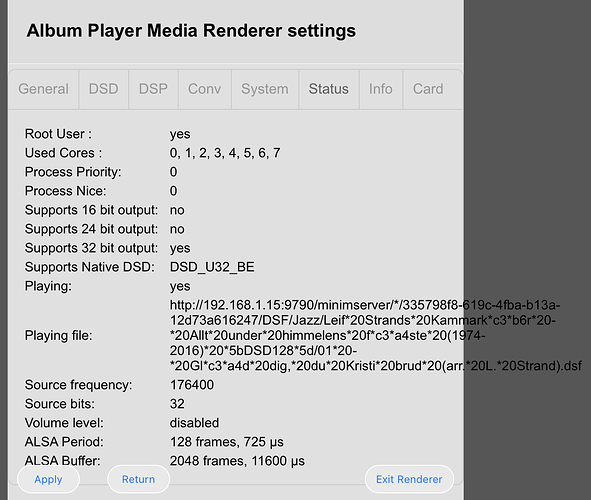Click the disabled volume level value

click(194, 423)
